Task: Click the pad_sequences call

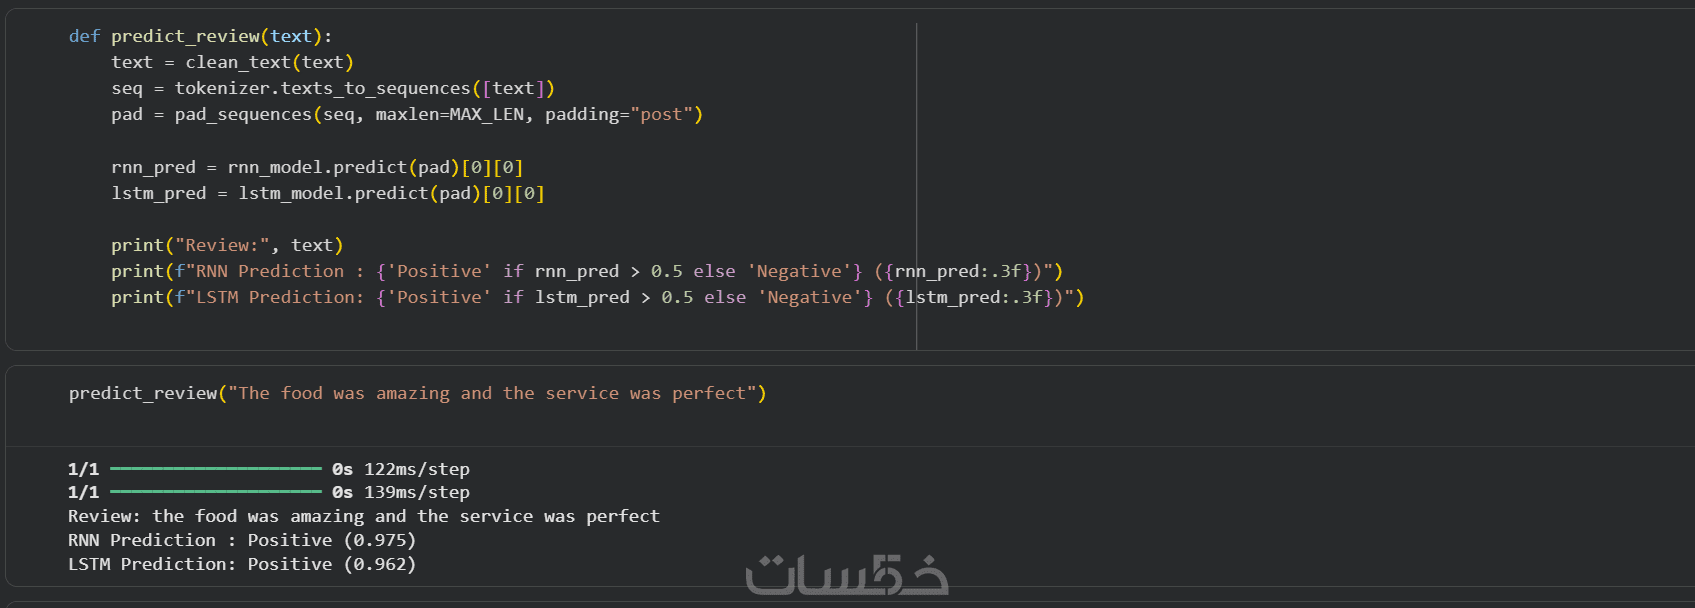Action: click(x=243, y=114)
